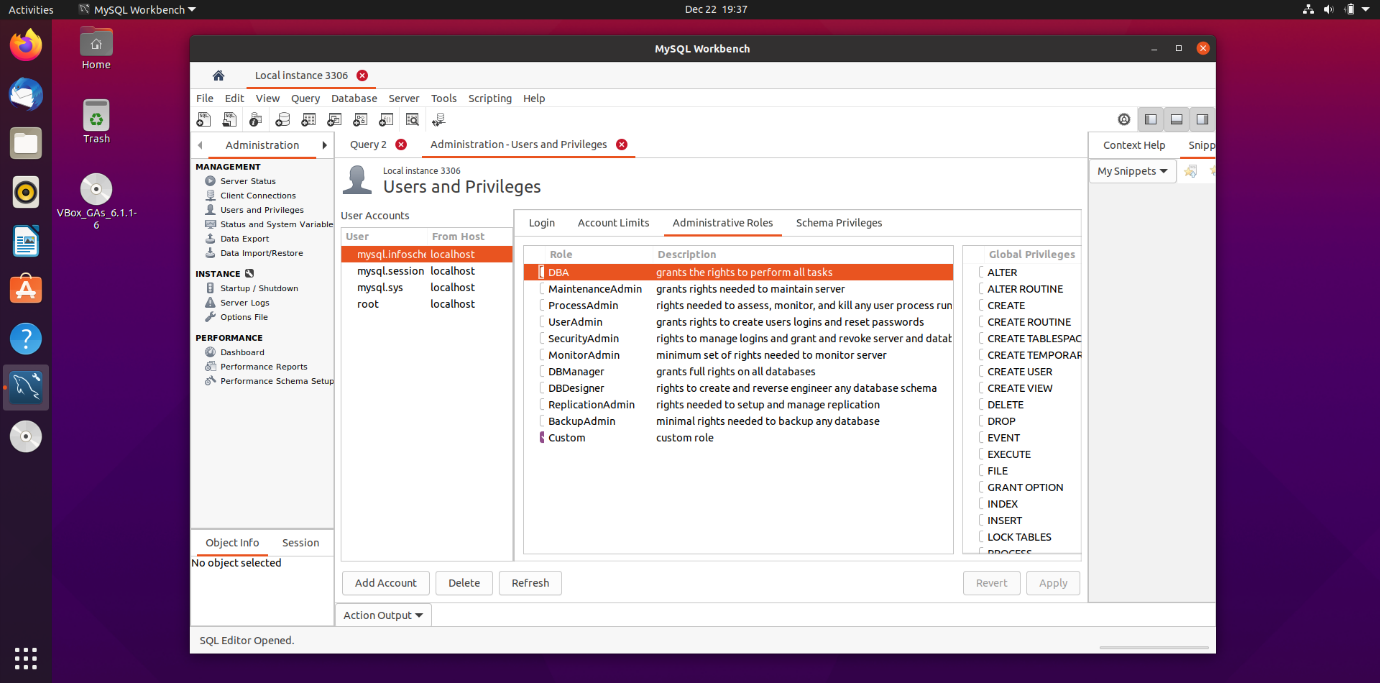Click the Add Account button
This screenshot has width=1380, height=683.
[385, 583]
